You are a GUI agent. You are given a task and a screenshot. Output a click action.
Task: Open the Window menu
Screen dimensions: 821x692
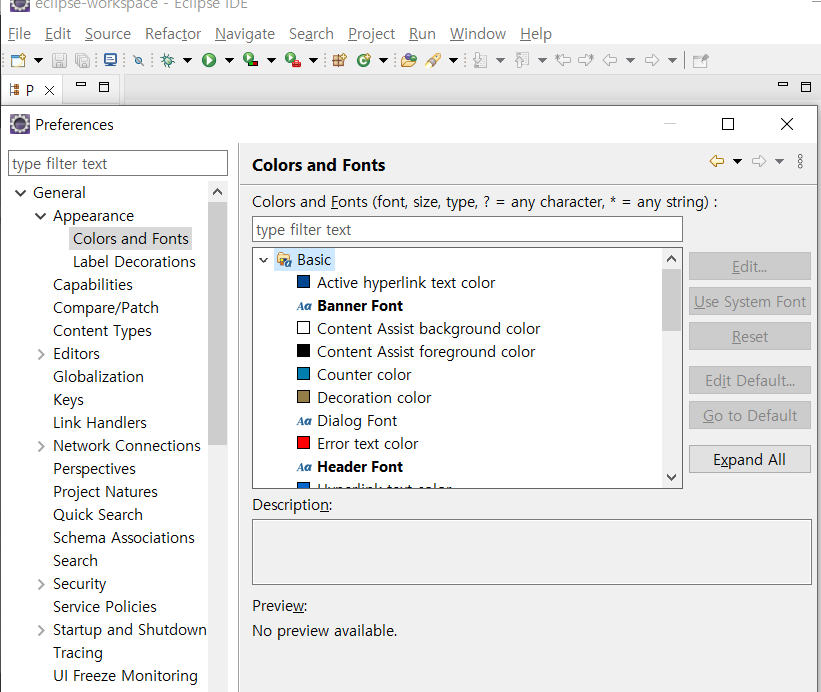478,34
